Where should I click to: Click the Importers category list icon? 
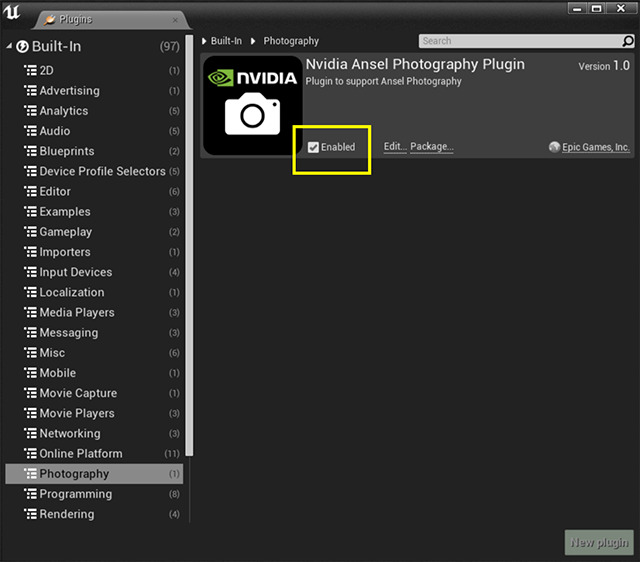click(31, 252)
